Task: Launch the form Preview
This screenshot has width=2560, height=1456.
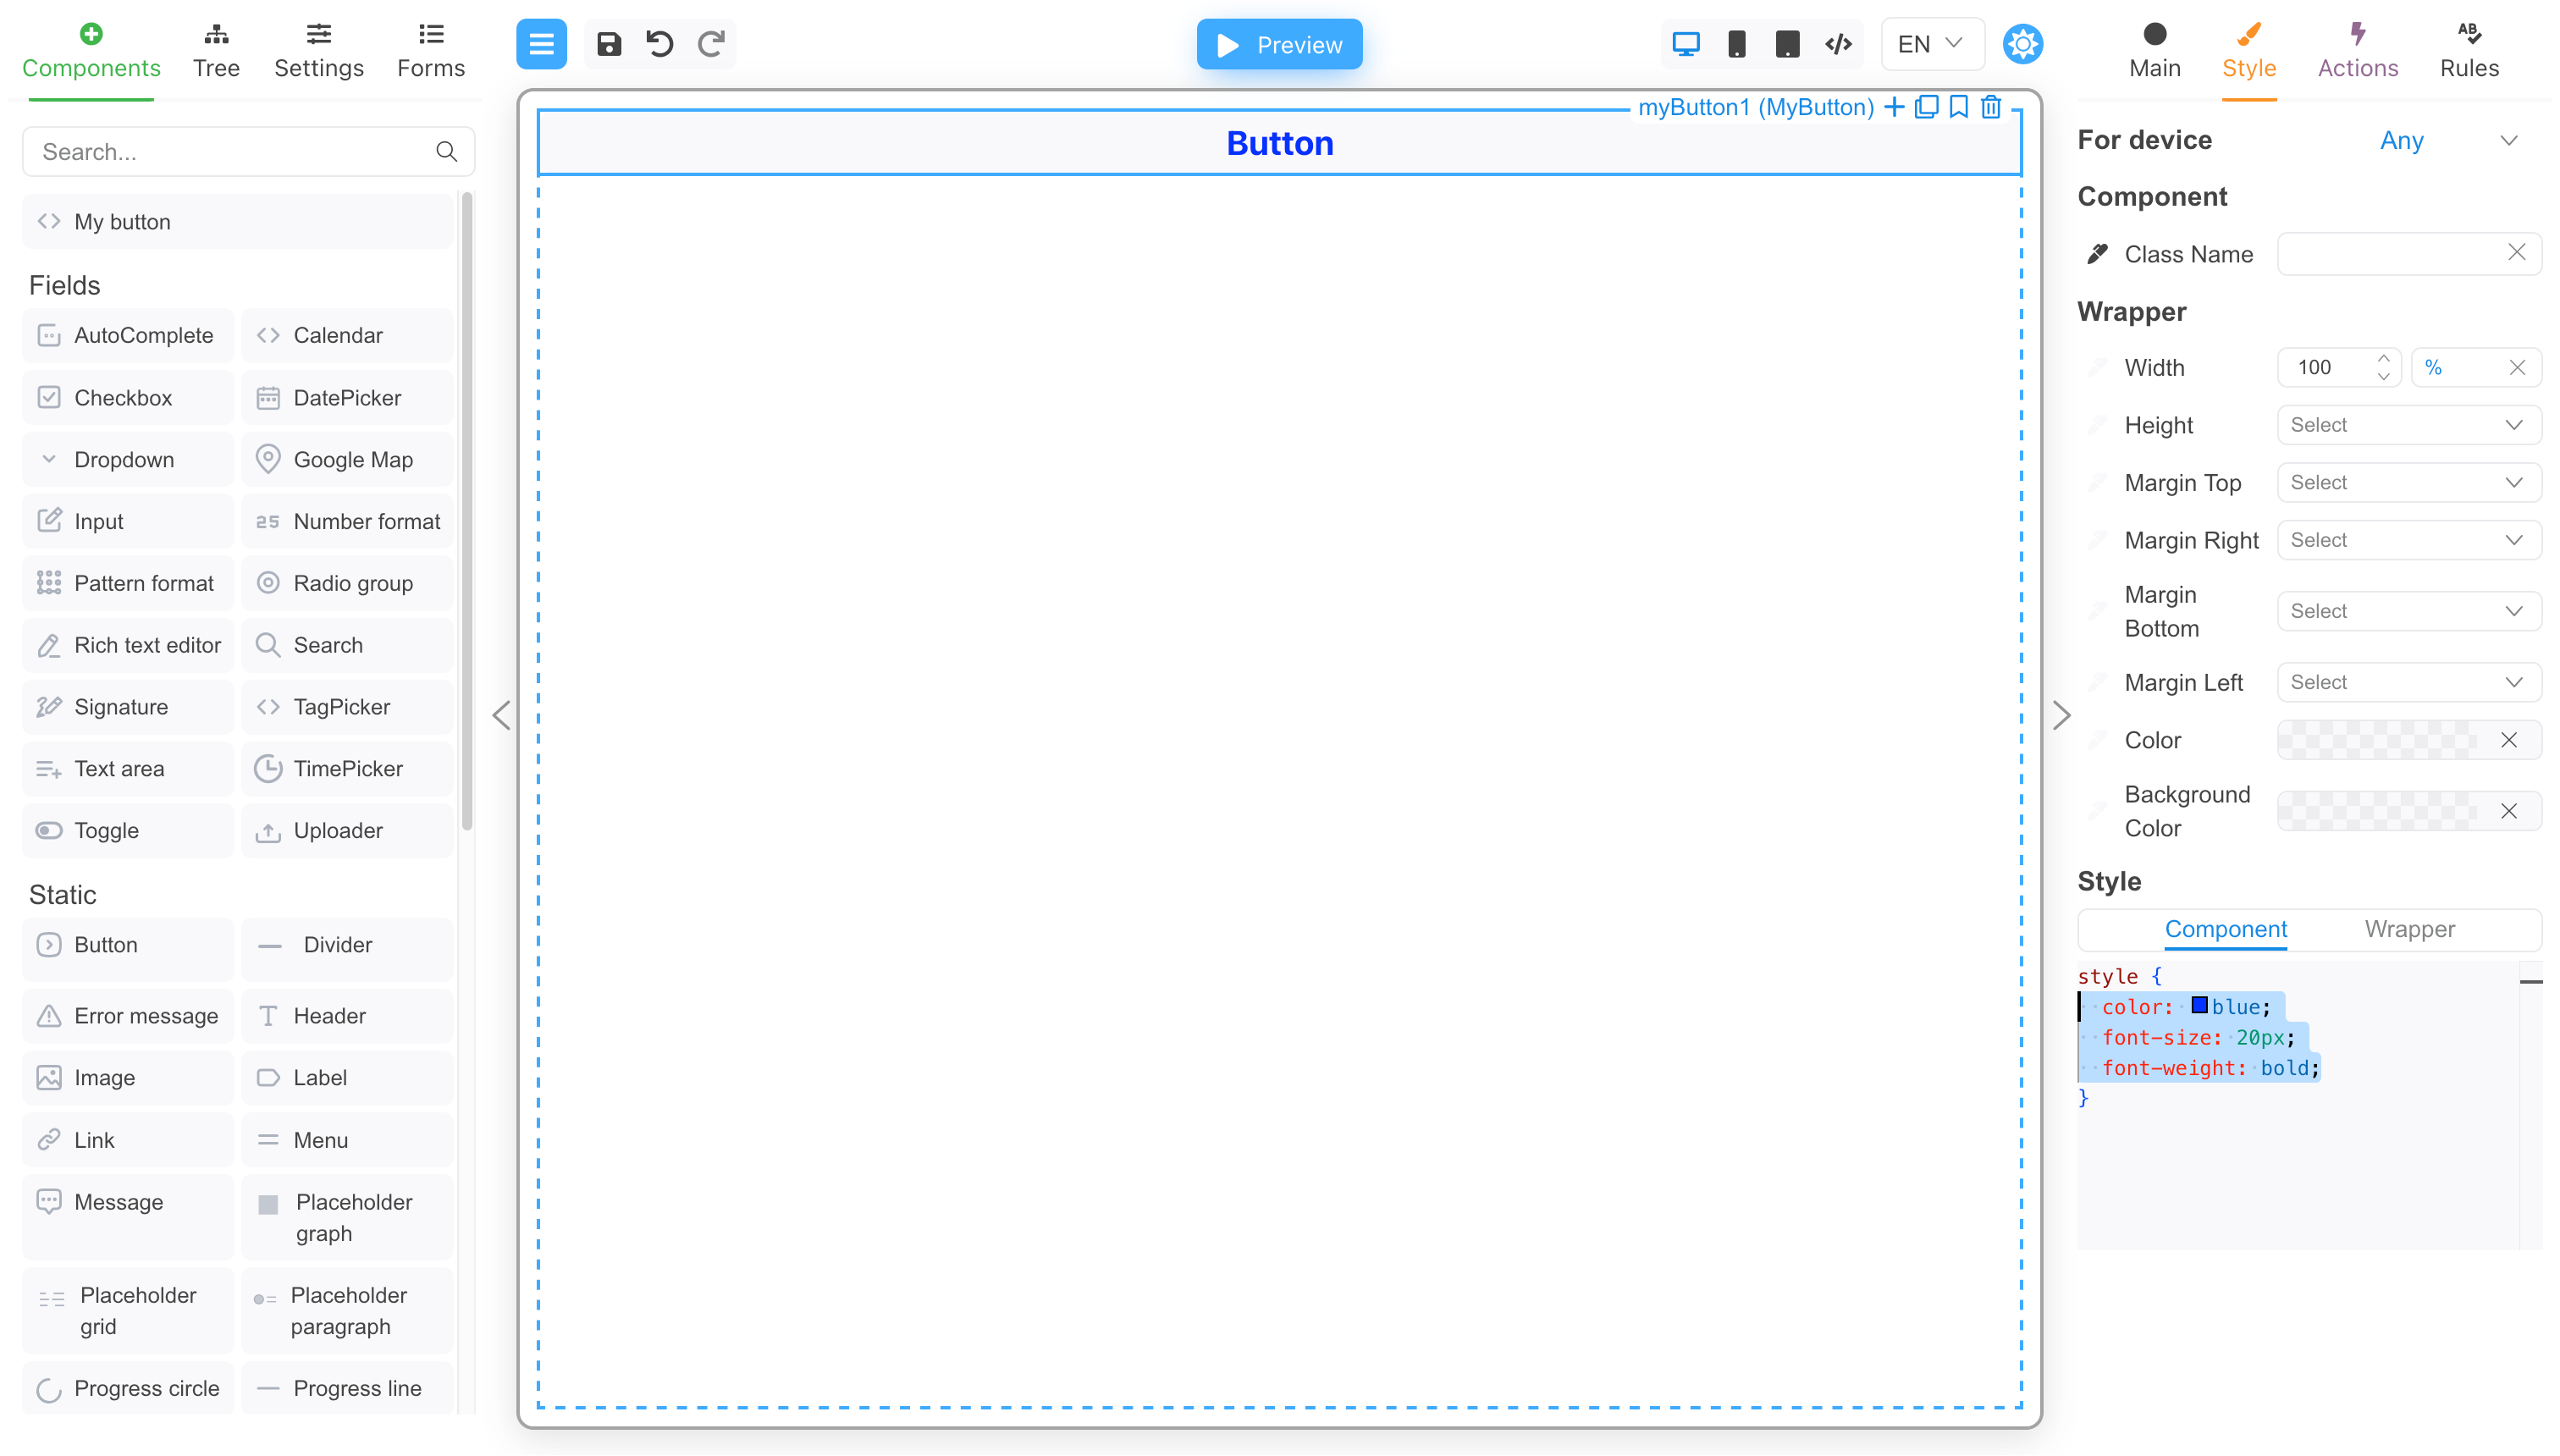Action: click(1280, 44)
